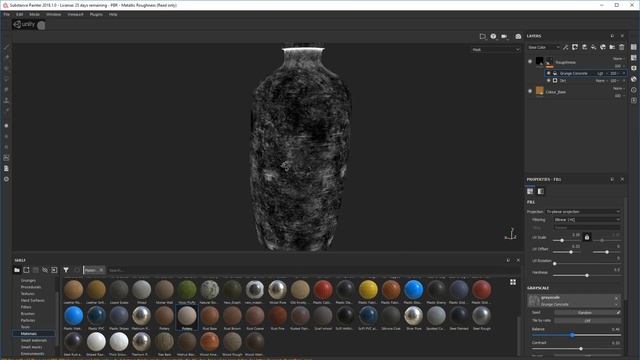Click the Contrast slider handle
640x360 pixels.
coord(581,349)
